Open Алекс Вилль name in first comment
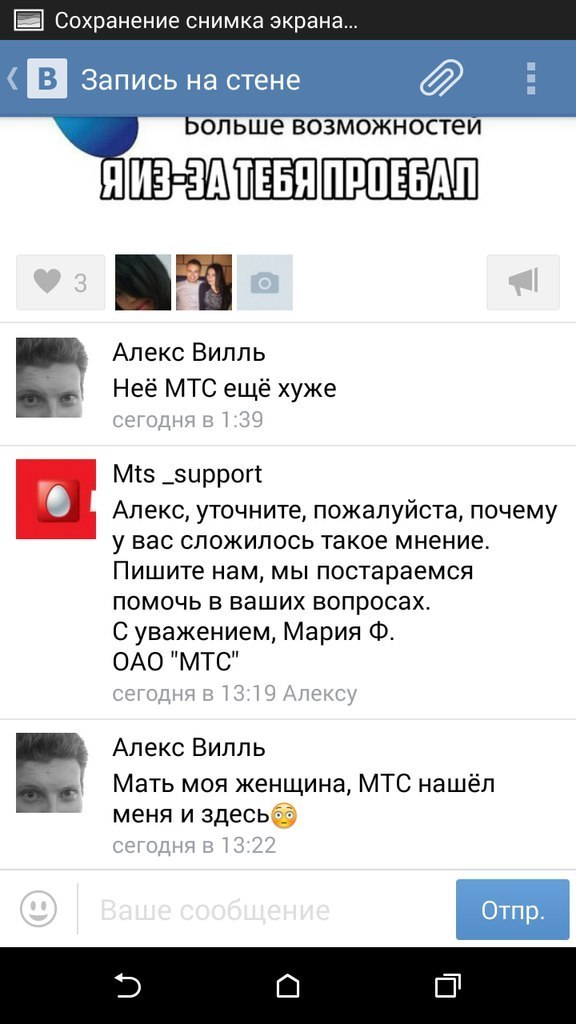The width and height of the screenshot is (576, 1024). coord(189,353)
